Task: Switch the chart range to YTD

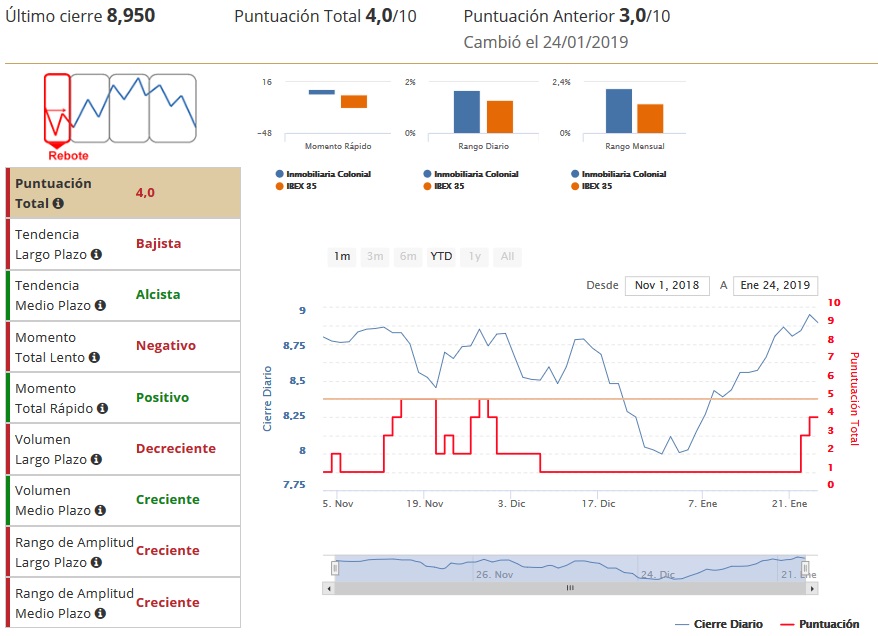Action: pyautogui.click(x=441, y=257)
